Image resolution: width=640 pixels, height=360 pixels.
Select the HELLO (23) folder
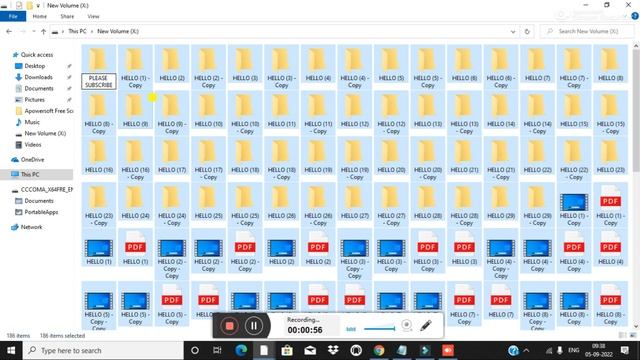pos(610,156)
